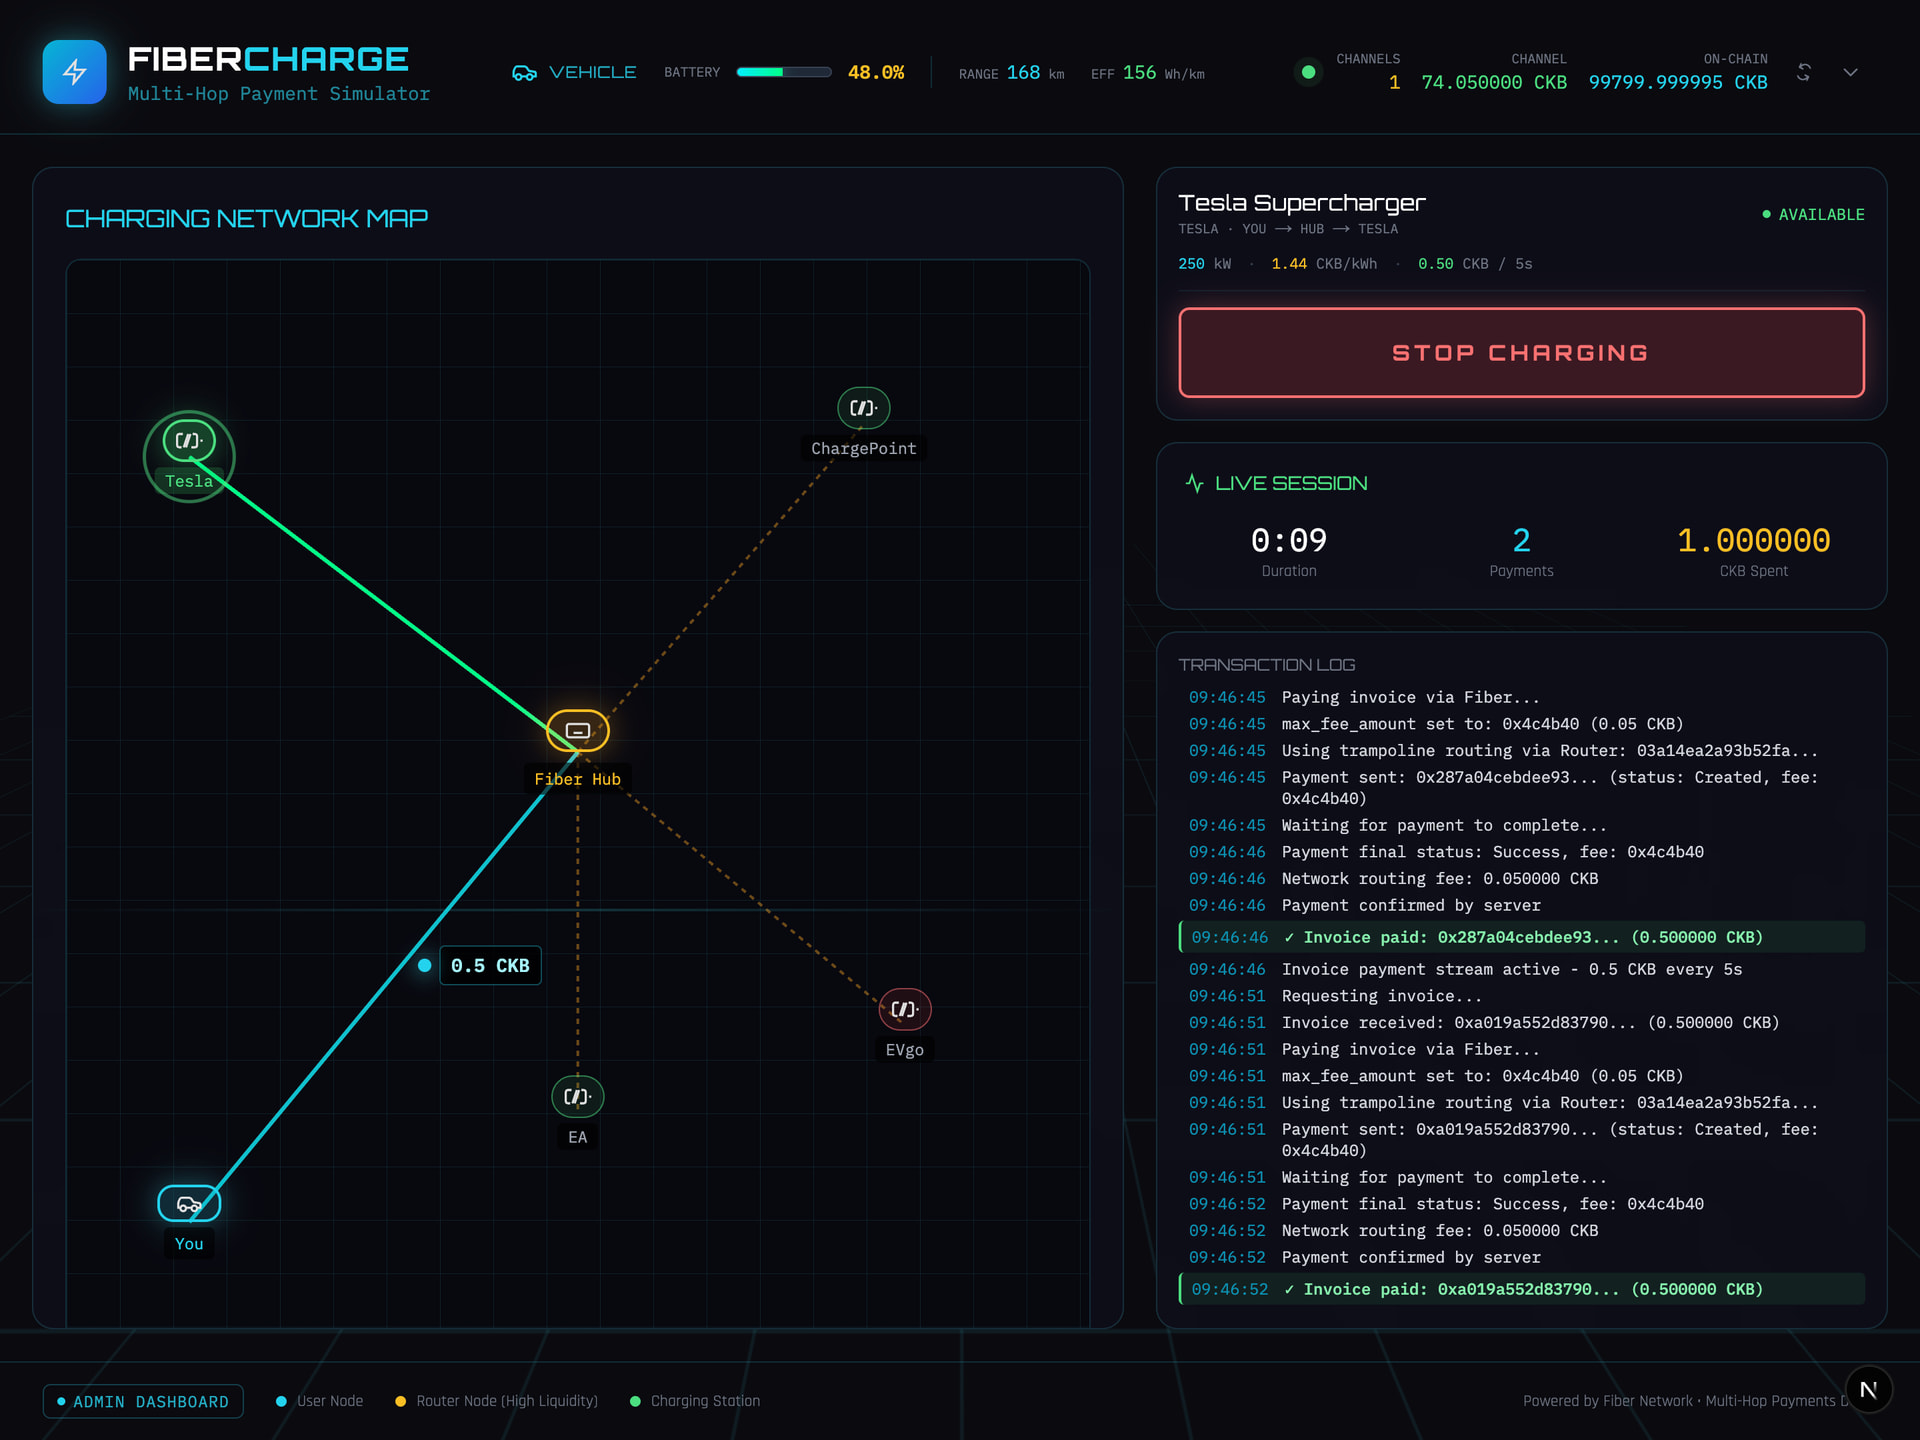Click the FiberCharge lightning bolt logo
The width and height of the screenshot is (1920, 1440).
click(x=74, y=72)
